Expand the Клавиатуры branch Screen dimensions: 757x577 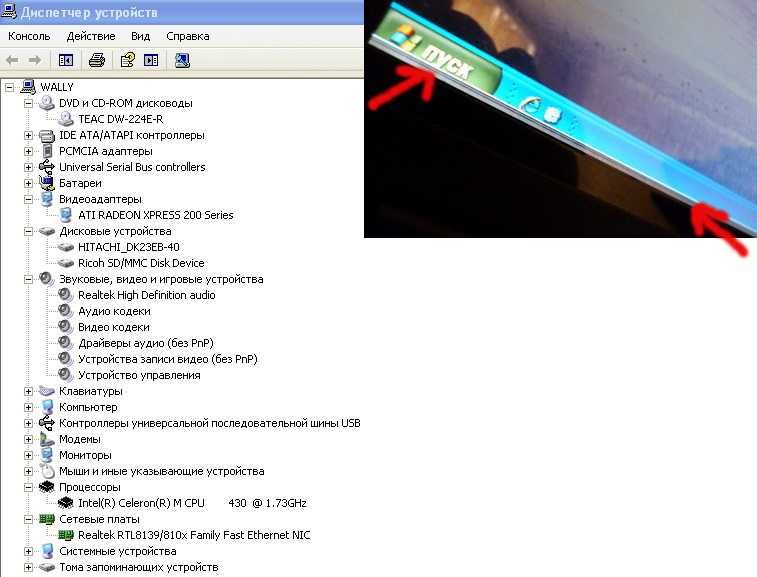click(x=28, y=391)
